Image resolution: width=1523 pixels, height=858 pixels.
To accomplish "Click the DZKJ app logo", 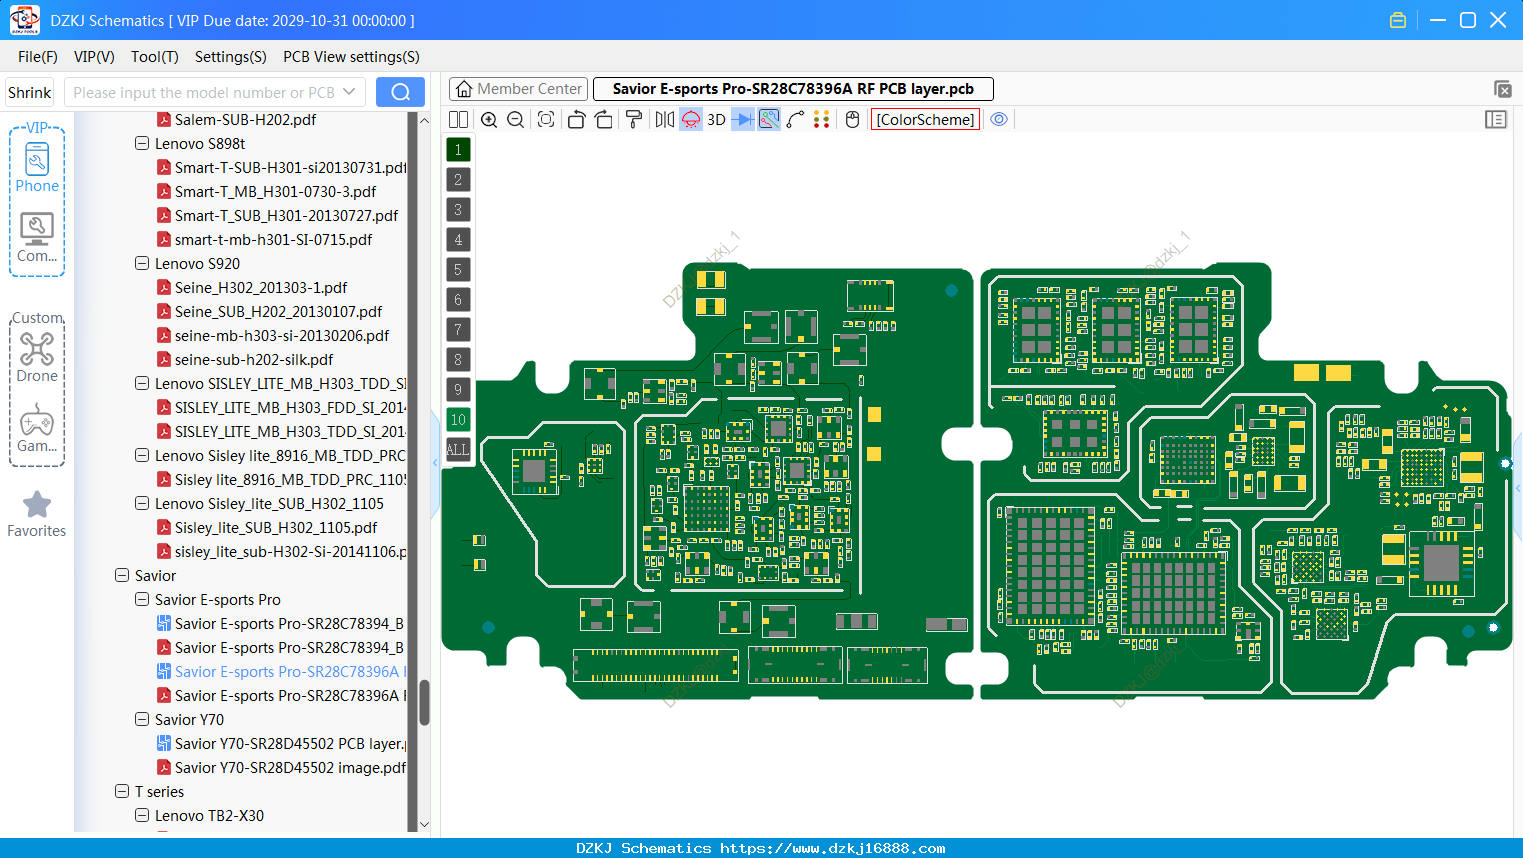I will click(x=25, y=20).
